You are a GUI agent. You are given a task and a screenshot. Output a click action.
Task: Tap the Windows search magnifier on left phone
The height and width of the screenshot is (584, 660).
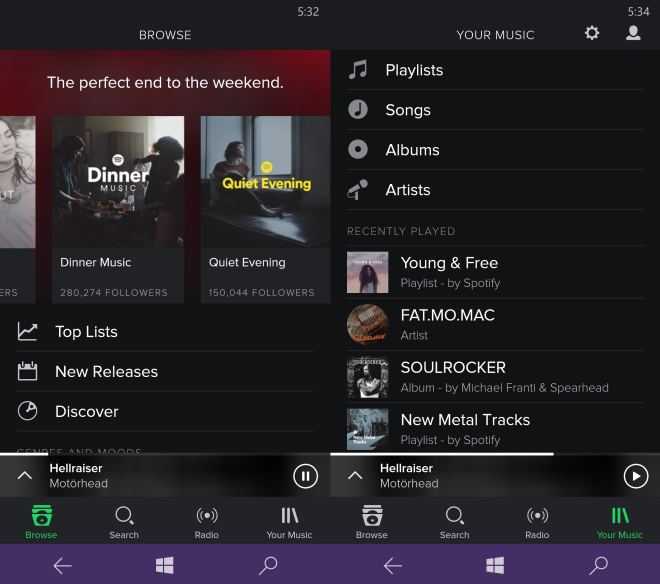pyautogui.click(x=268, y=565)
